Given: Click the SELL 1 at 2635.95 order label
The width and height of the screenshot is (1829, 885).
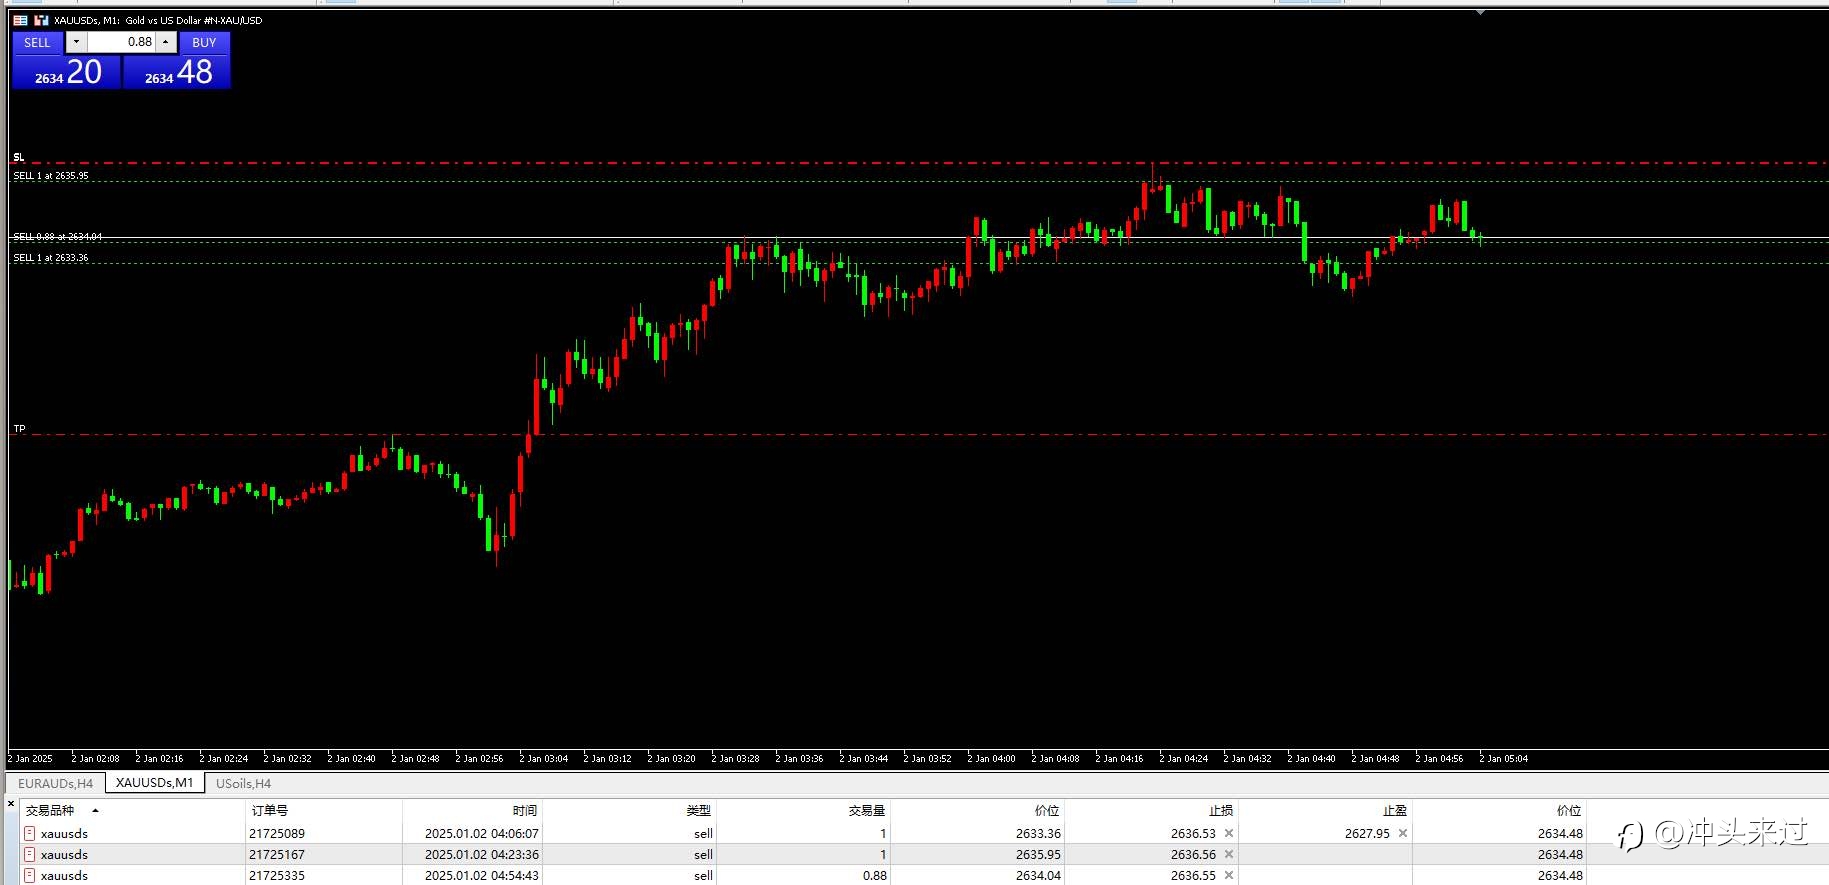Looking at the screenshot, I should pos(51,176).
